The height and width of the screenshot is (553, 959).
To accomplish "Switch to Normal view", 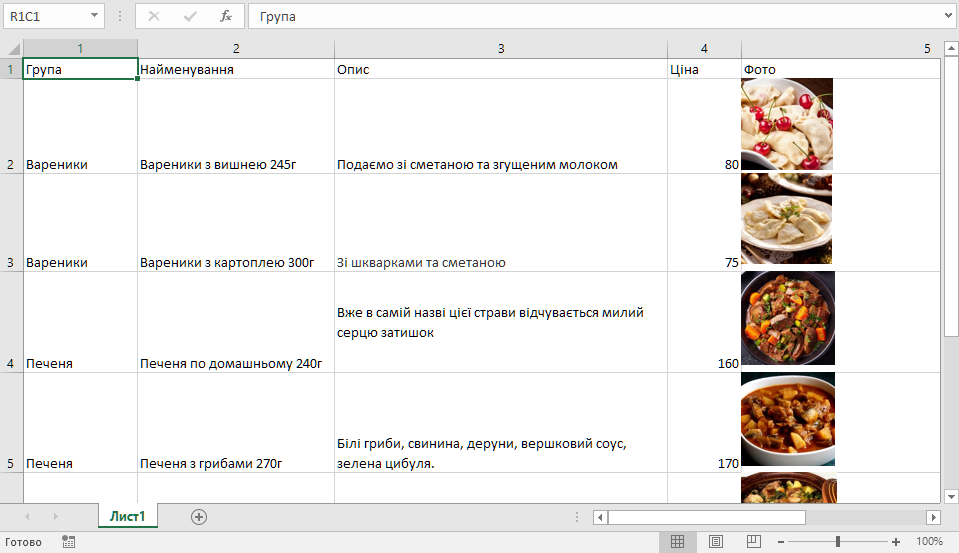I will click(x=677, y=541).
